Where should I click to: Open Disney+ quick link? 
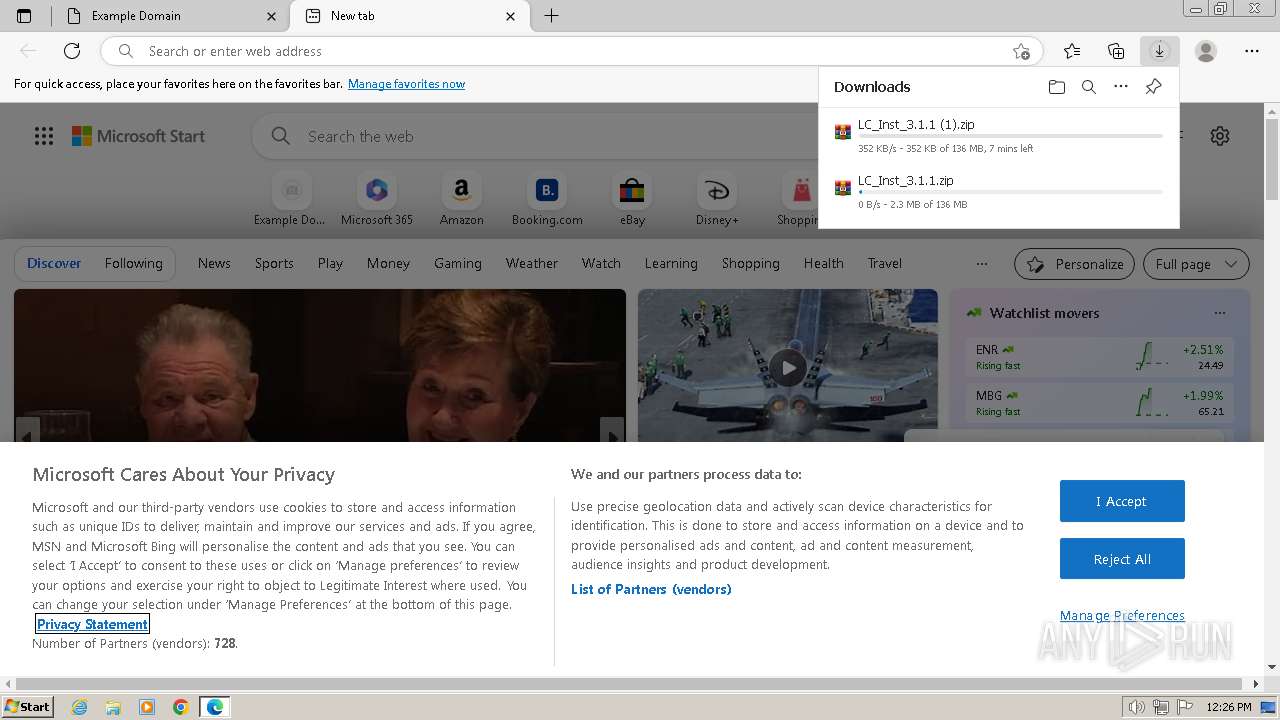[x=717, y=199]
